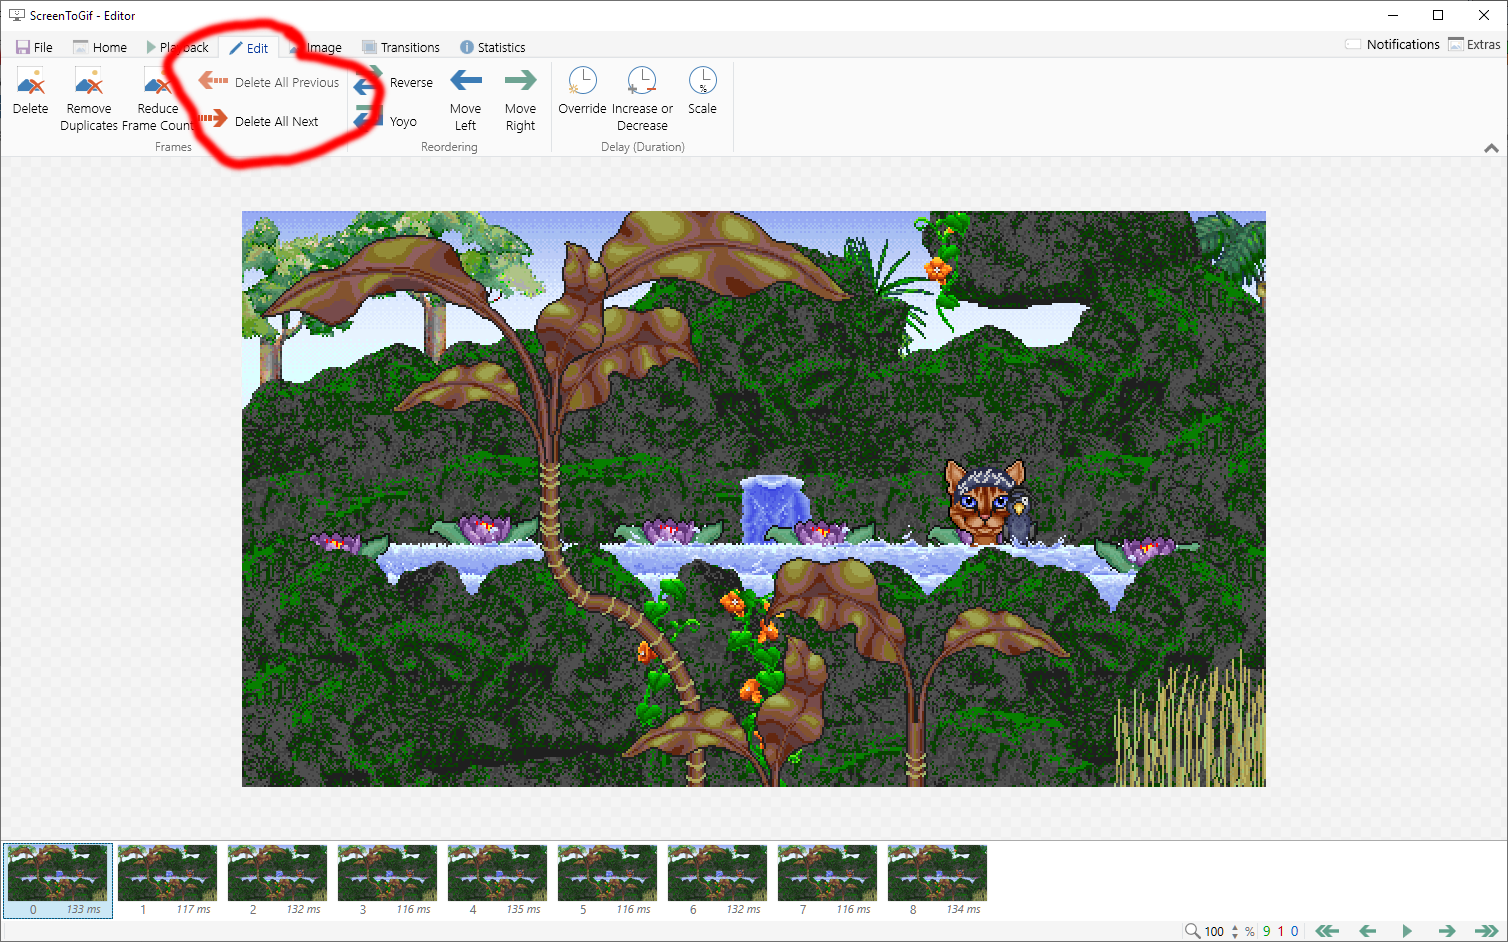The height and width of the screenshot is (942, 1508).
Task: Click the green total frame count 9
Action: click(1267, 931)
